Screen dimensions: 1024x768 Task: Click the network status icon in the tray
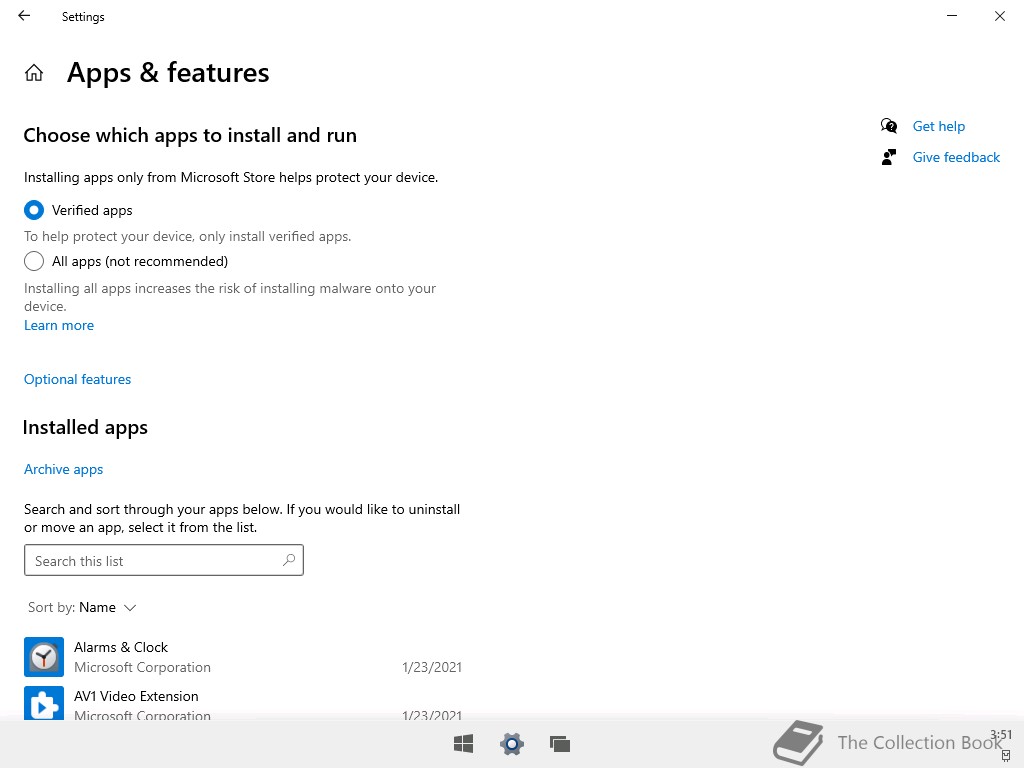point(1006,756)
